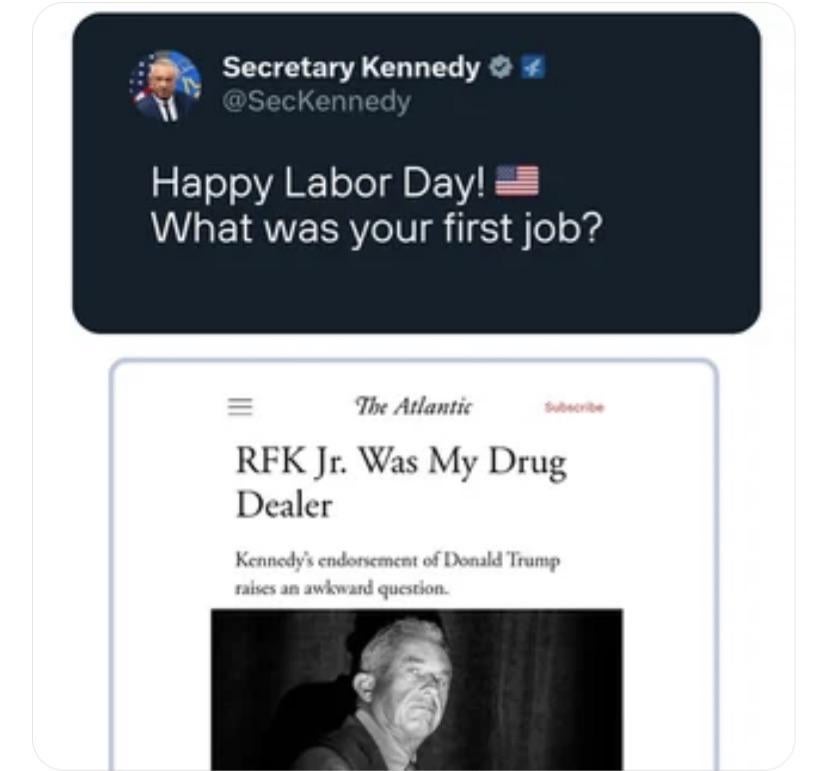Click the black-and-white article photo
Viewport: 824px width, 771px height.
416,688
